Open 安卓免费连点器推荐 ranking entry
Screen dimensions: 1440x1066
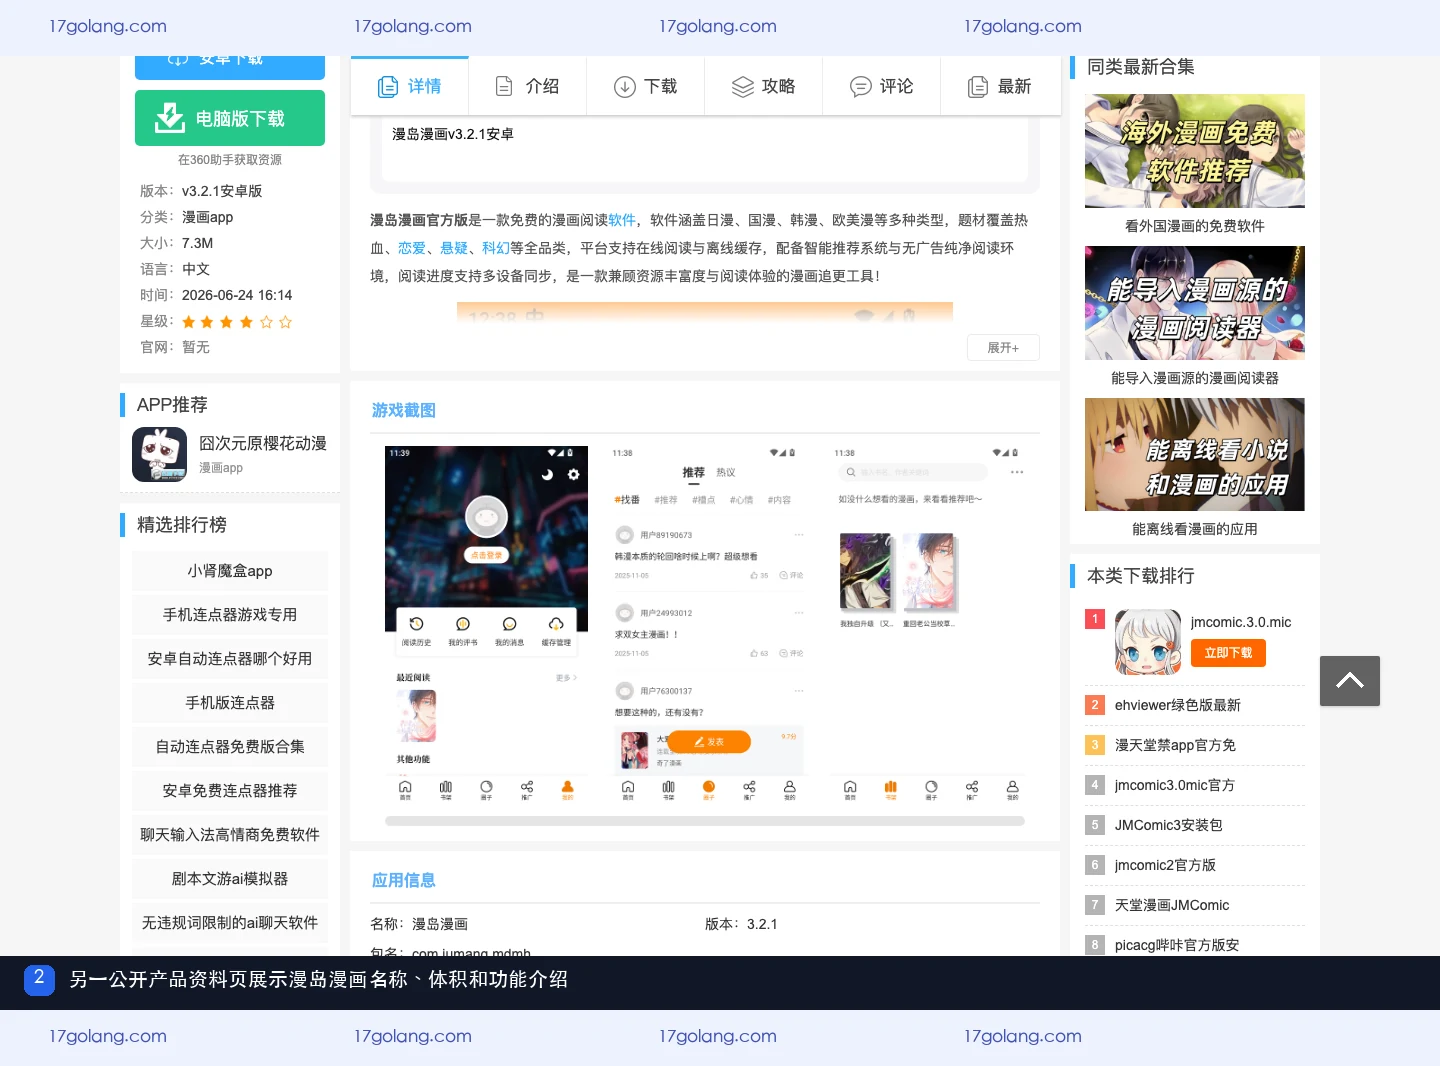click(230, 791)
